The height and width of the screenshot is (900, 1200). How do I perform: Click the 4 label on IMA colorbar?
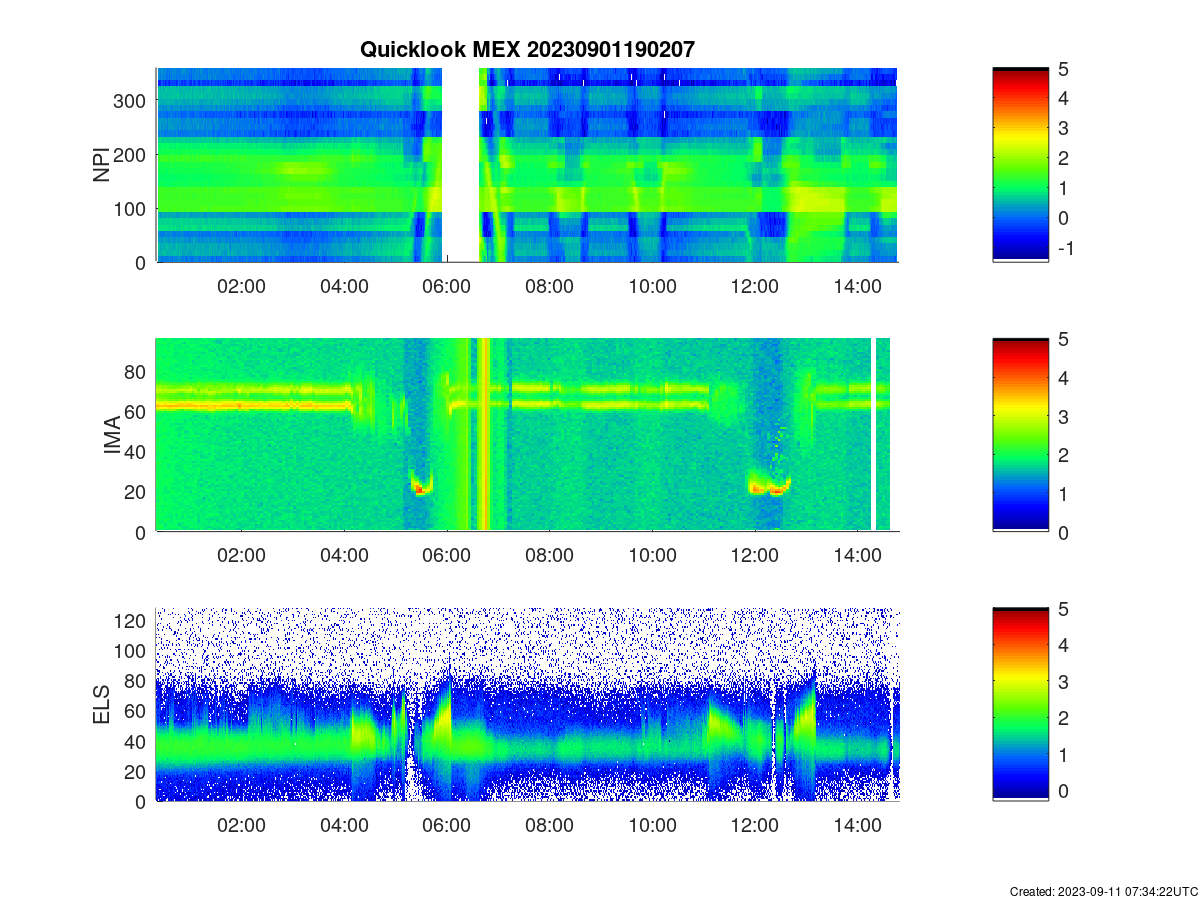point(1063,378)
